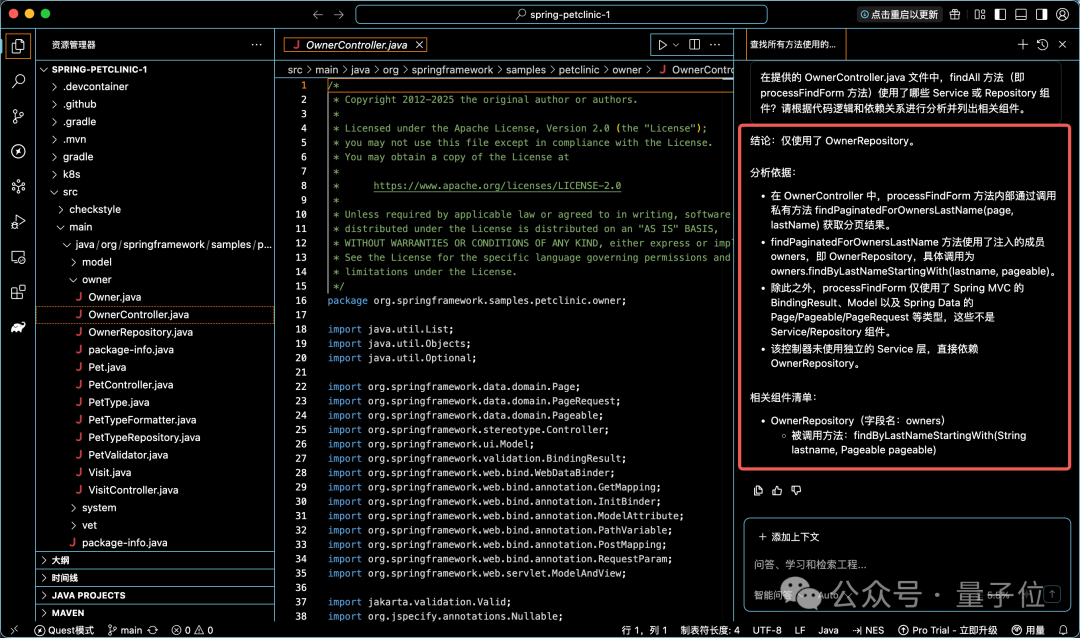Thumbs down the AI response

[x=794, y=491]
